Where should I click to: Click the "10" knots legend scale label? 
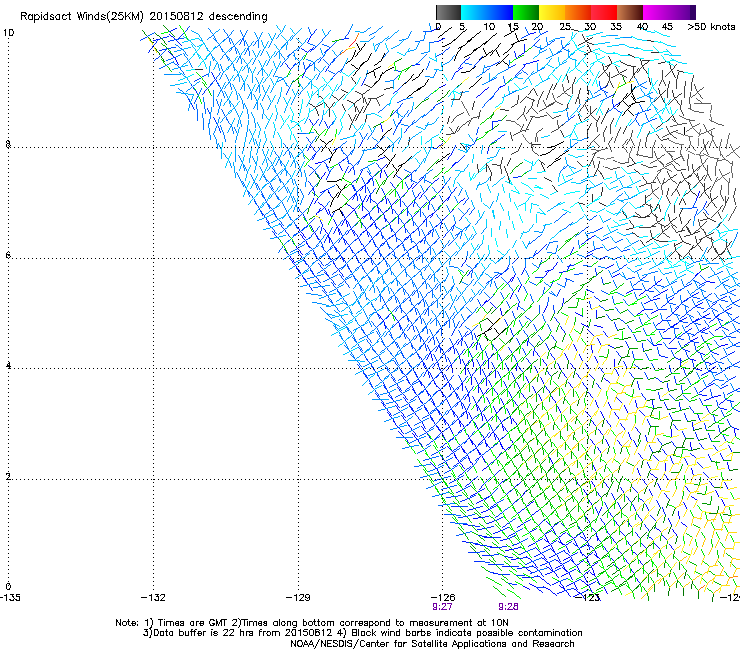489,26
